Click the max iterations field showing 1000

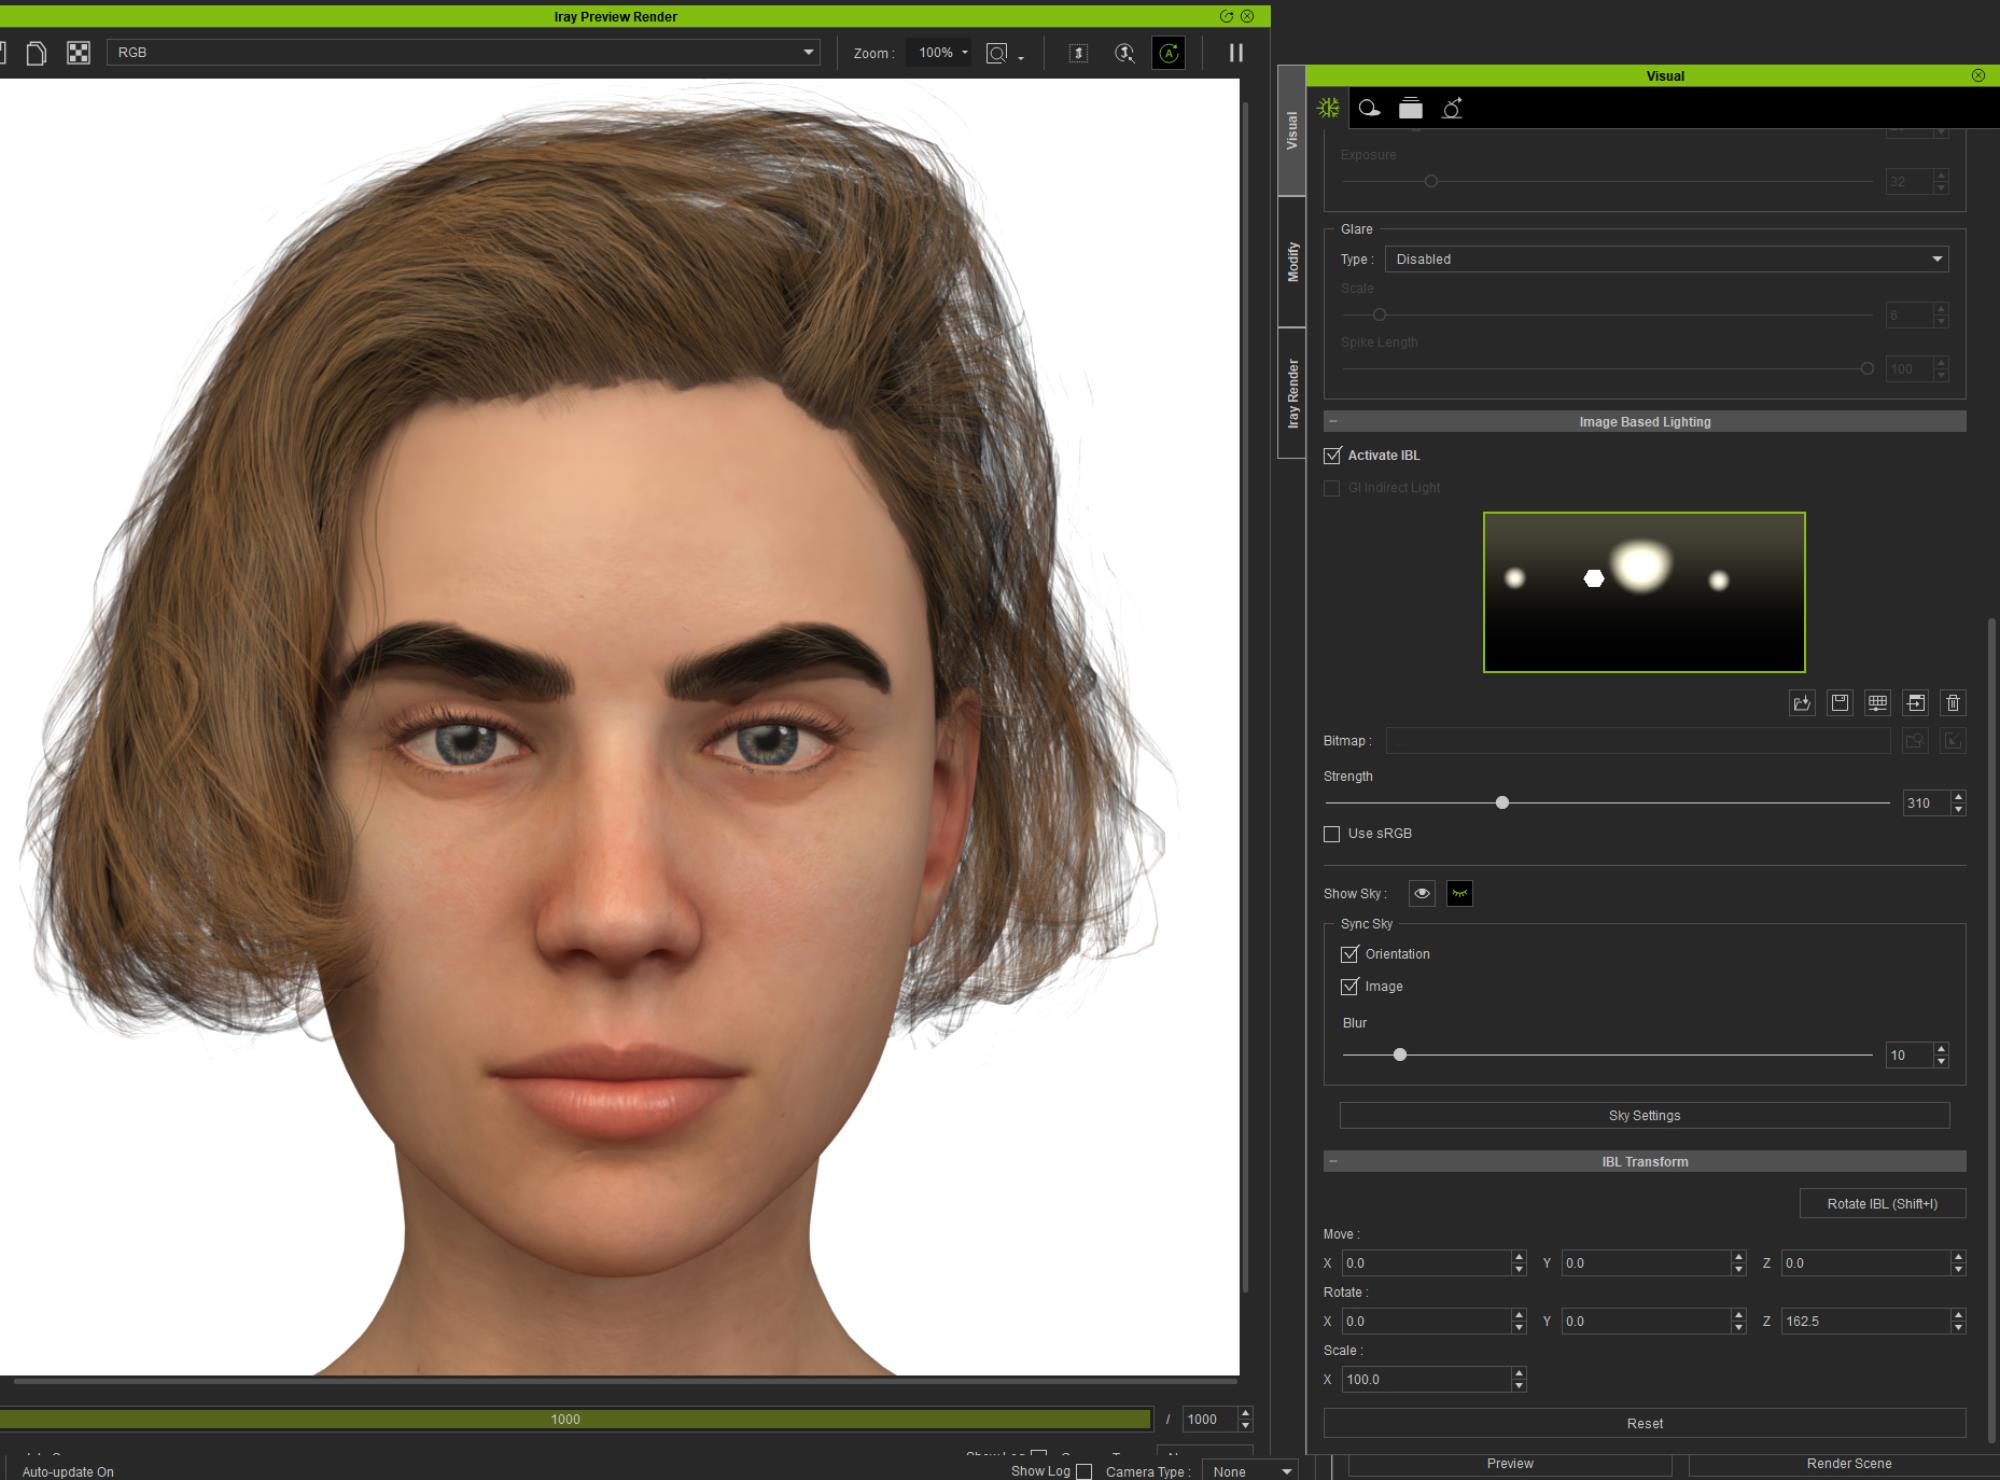pos(1210,1419)
